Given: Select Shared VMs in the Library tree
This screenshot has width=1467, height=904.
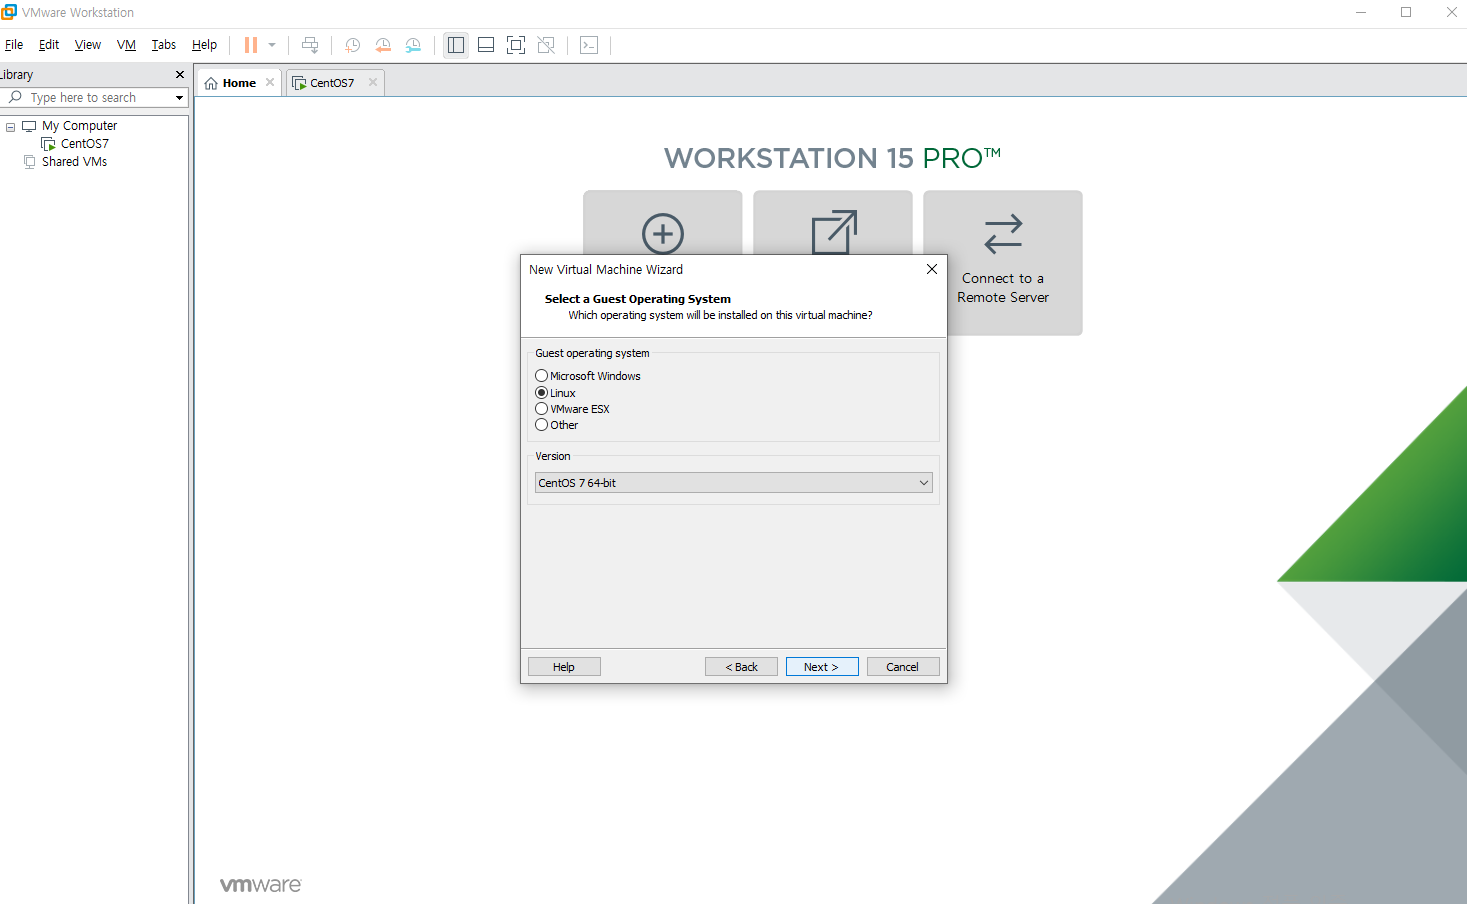Looking at the screenshot, I should pos(74,162).
